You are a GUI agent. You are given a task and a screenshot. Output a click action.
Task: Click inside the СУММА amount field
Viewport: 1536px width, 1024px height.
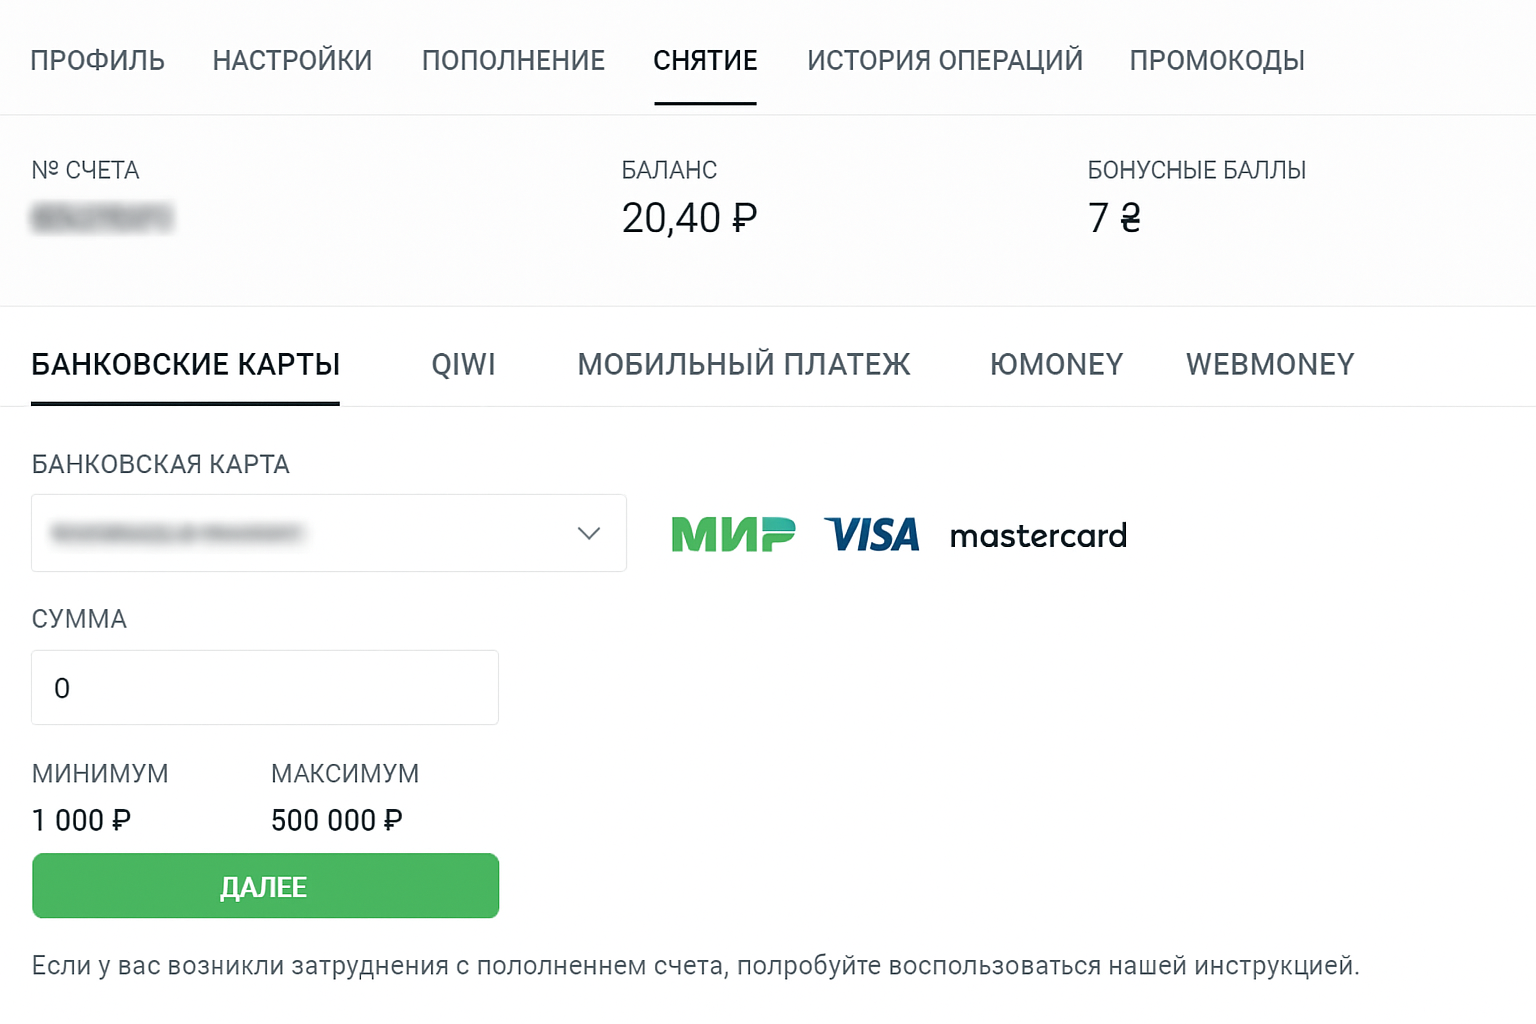[x=264, y=687]
